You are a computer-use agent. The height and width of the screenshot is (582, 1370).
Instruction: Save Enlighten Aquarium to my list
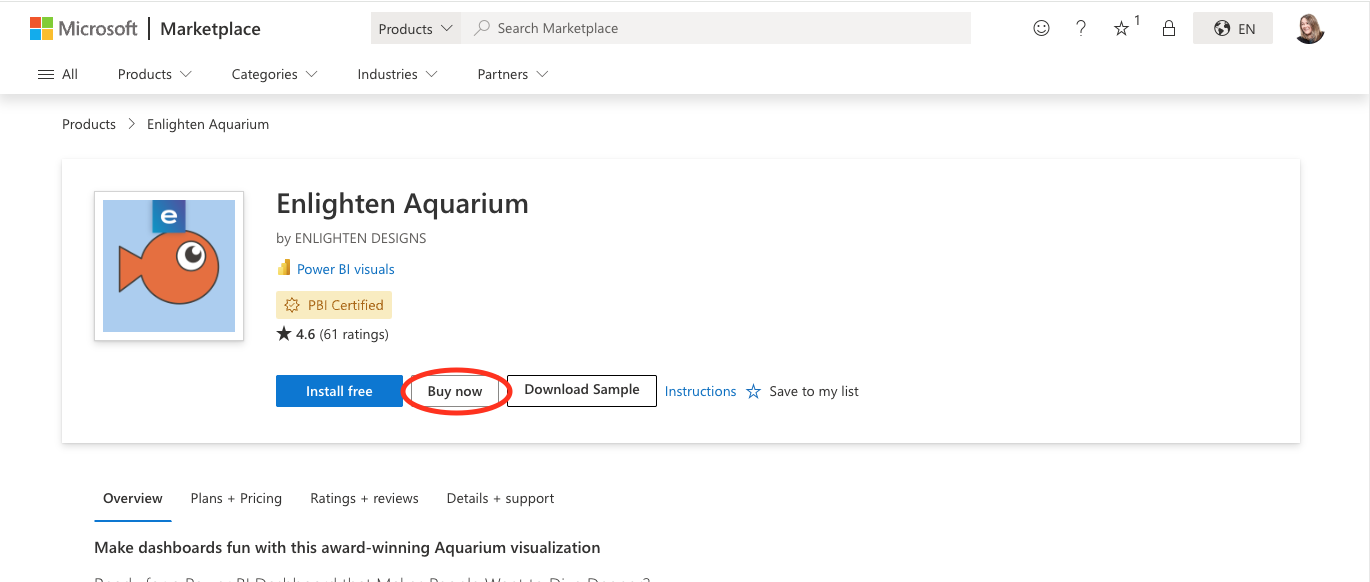(x=803, y=391)
